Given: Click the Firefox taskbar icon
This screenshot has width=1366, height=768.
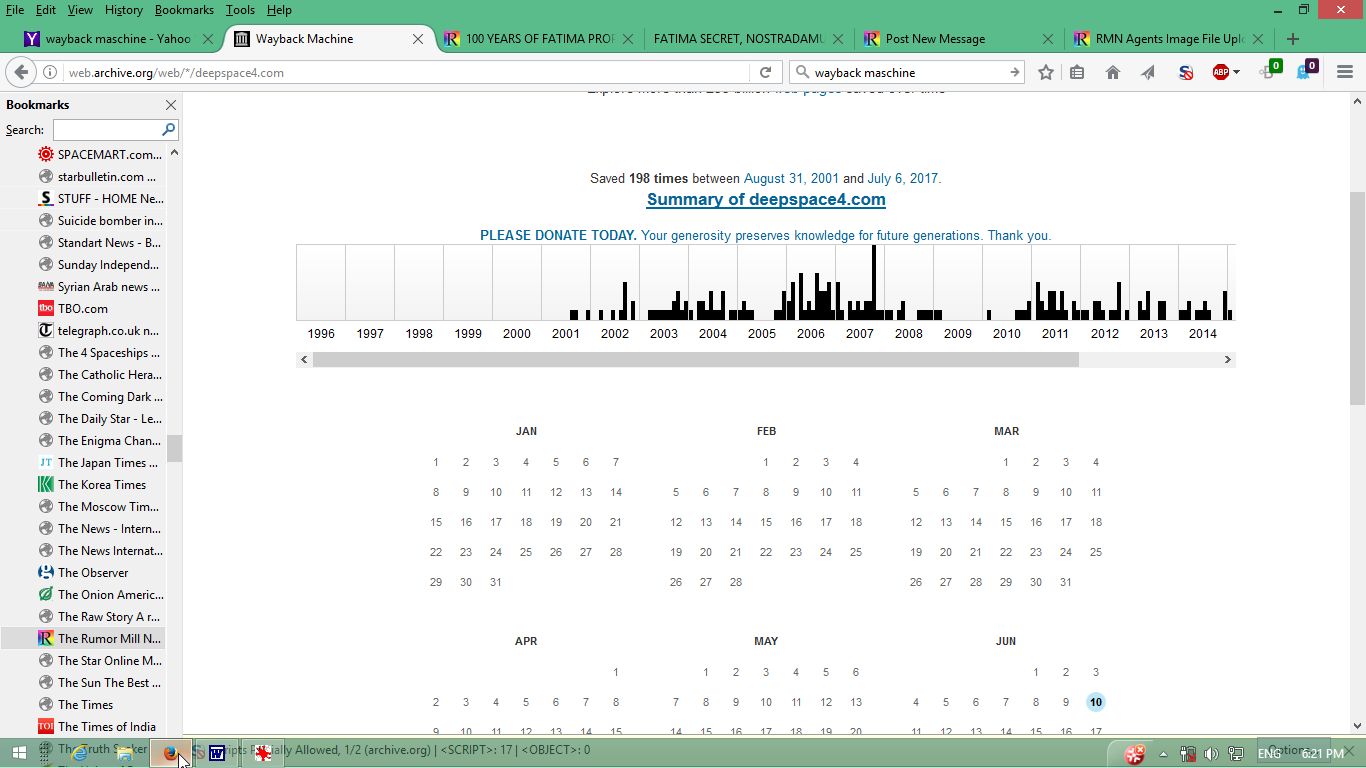Looking at the screenshot, I should pos(170,754).
